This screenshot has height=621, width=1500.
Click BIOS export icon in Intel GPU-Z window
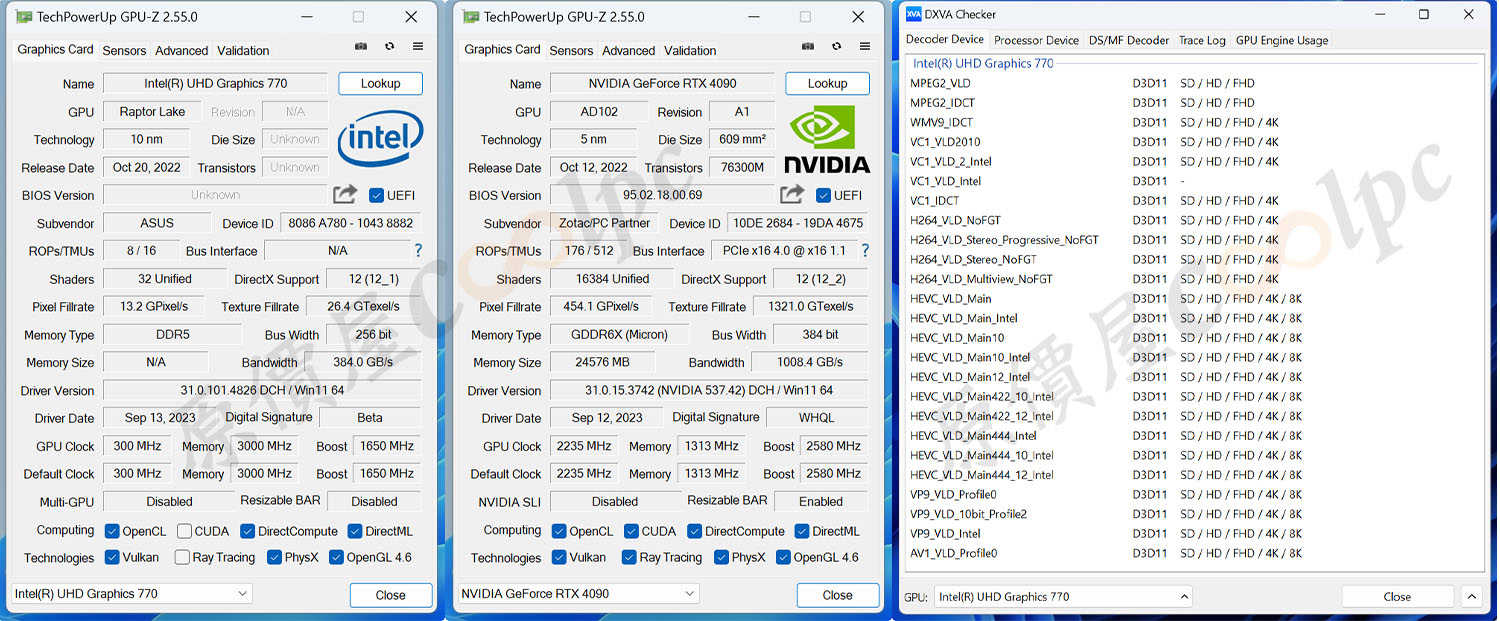345,195
